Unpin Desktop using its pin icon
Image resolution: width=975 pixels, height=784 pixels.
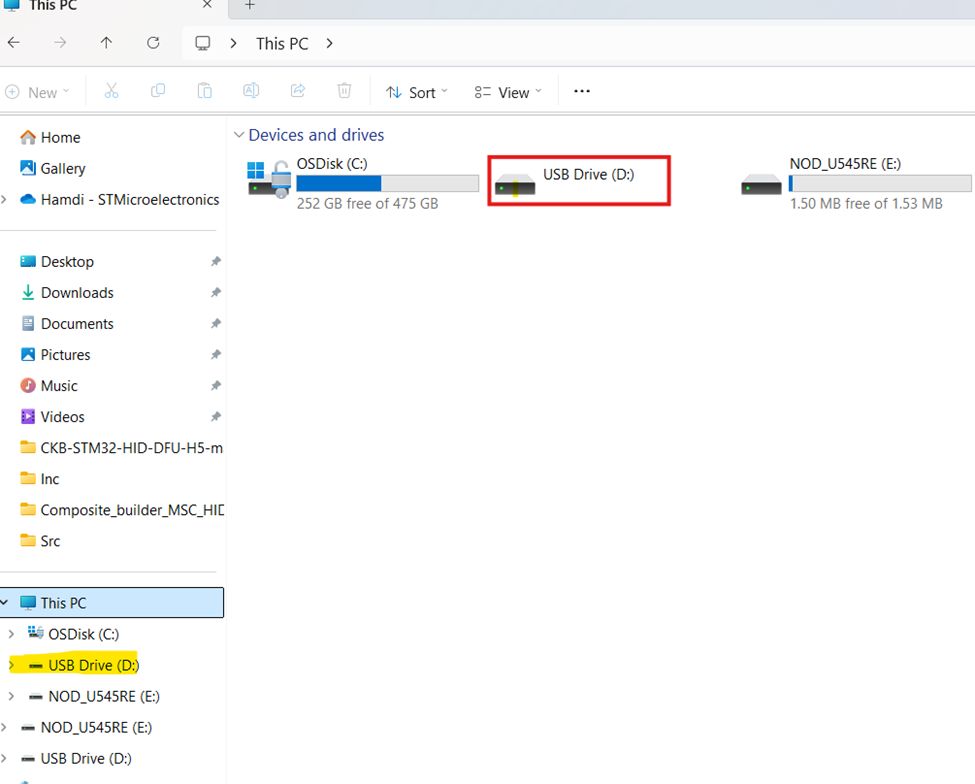[216, 262]
